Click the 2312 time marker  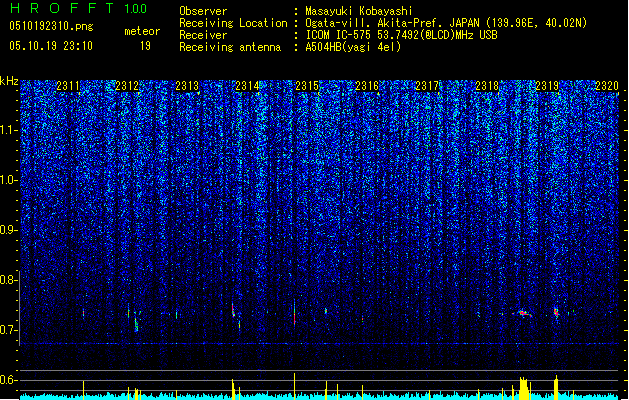[127, 86]
